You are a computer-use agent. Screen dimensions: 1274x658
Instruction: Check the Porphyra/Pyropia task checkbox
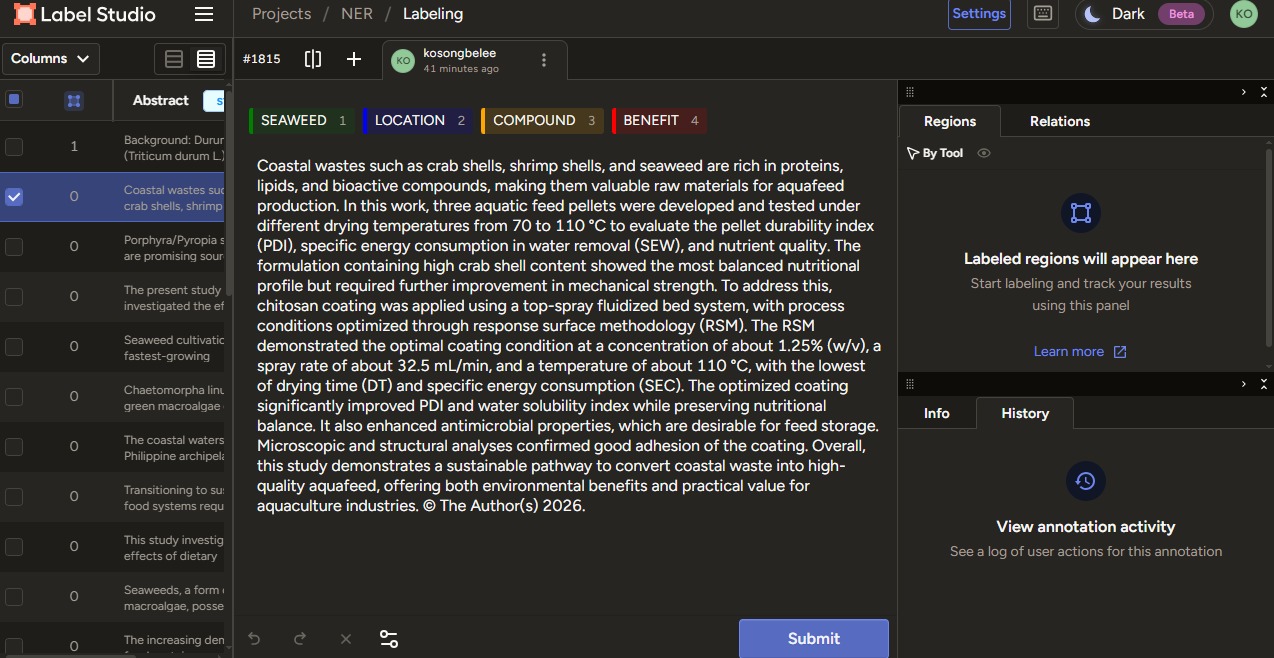coord(14,247)
